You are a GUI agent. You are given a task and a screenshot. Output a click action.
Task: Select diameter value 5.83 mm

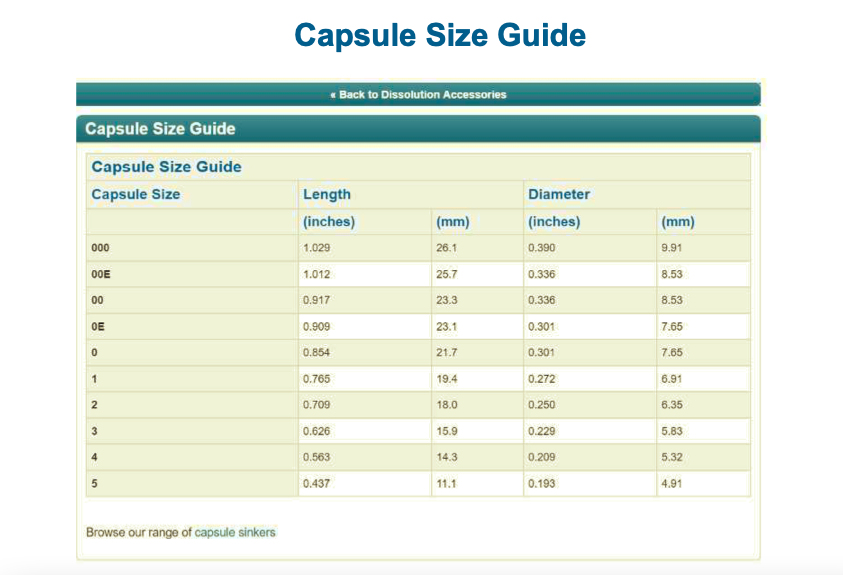[x=671, y=431]
